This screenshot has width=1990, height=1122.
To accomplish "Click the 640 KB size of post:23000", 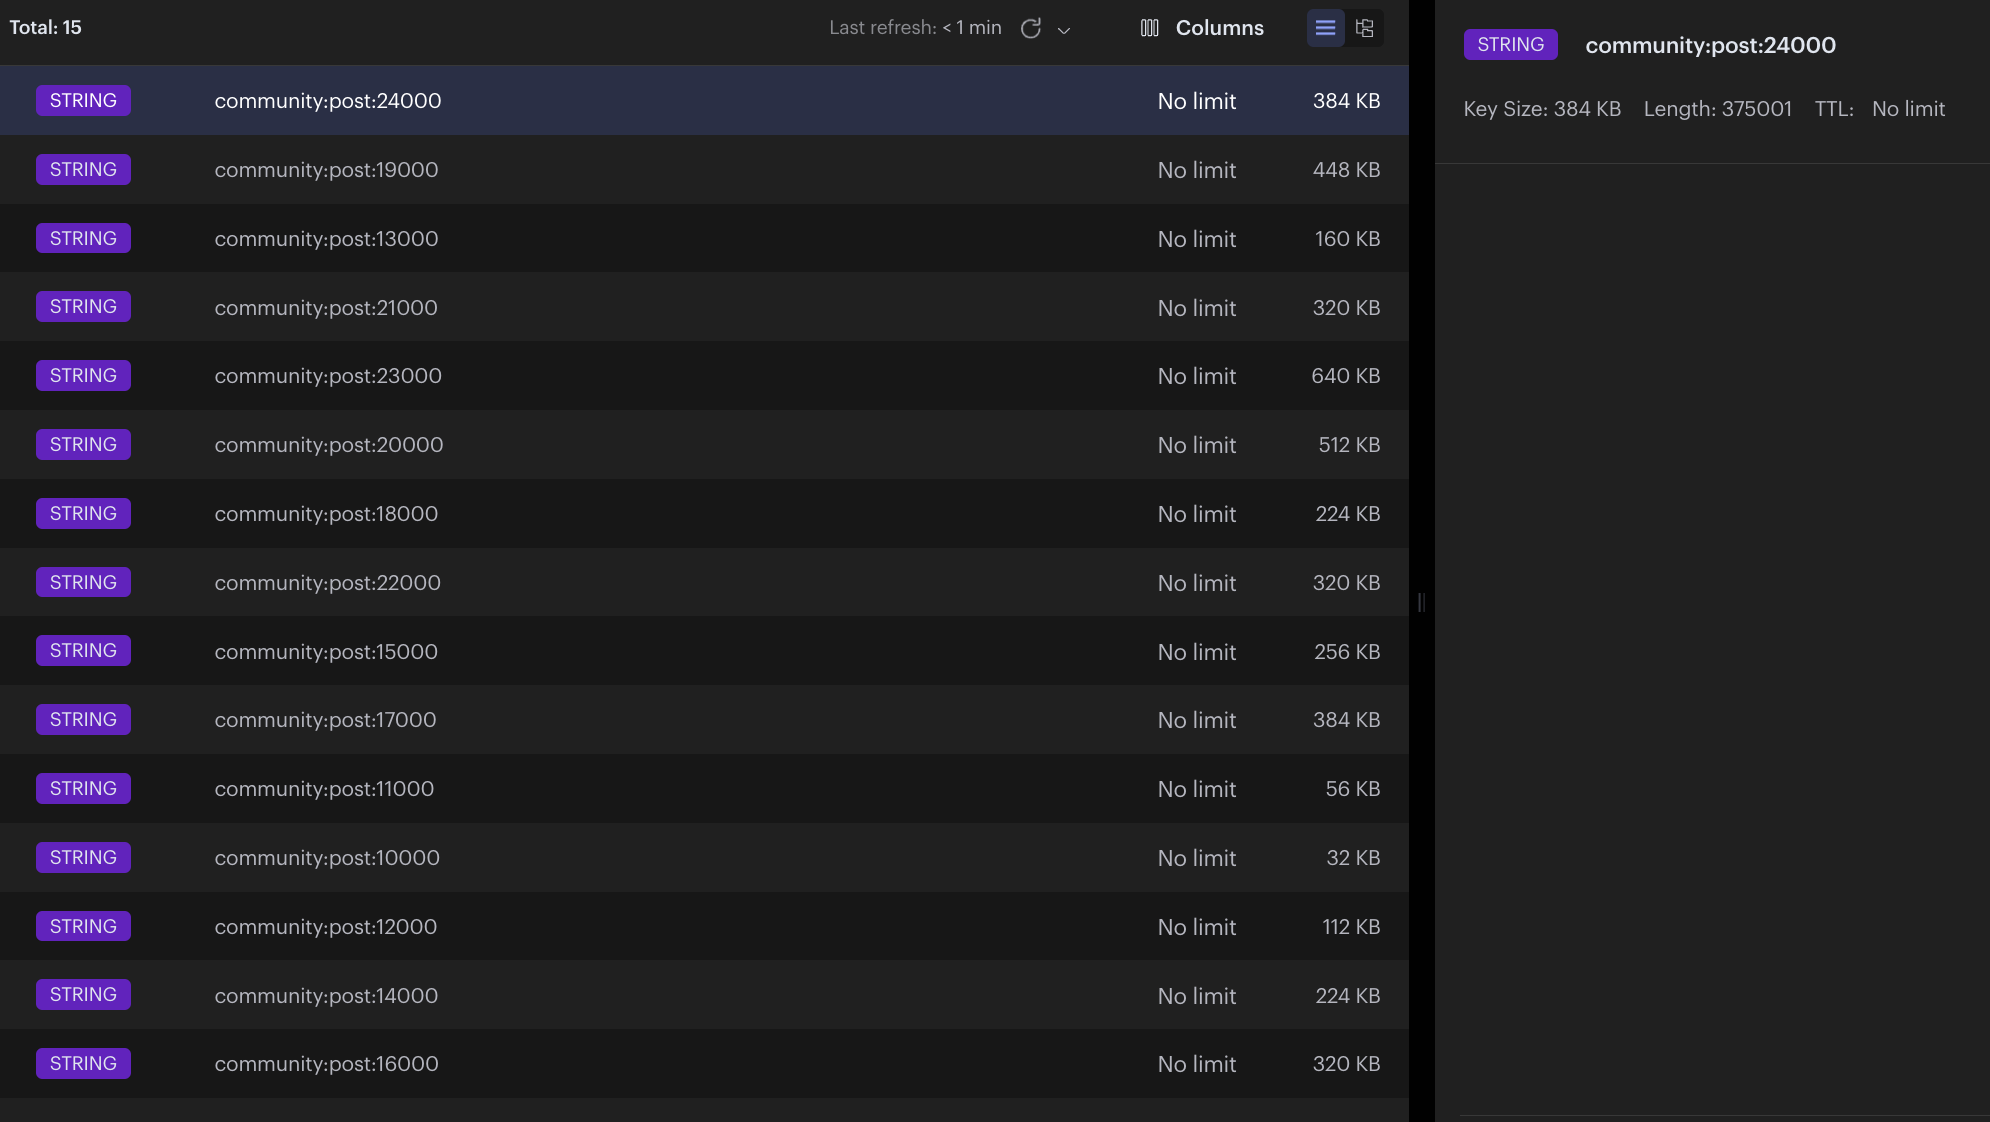I will [1345, 376].
